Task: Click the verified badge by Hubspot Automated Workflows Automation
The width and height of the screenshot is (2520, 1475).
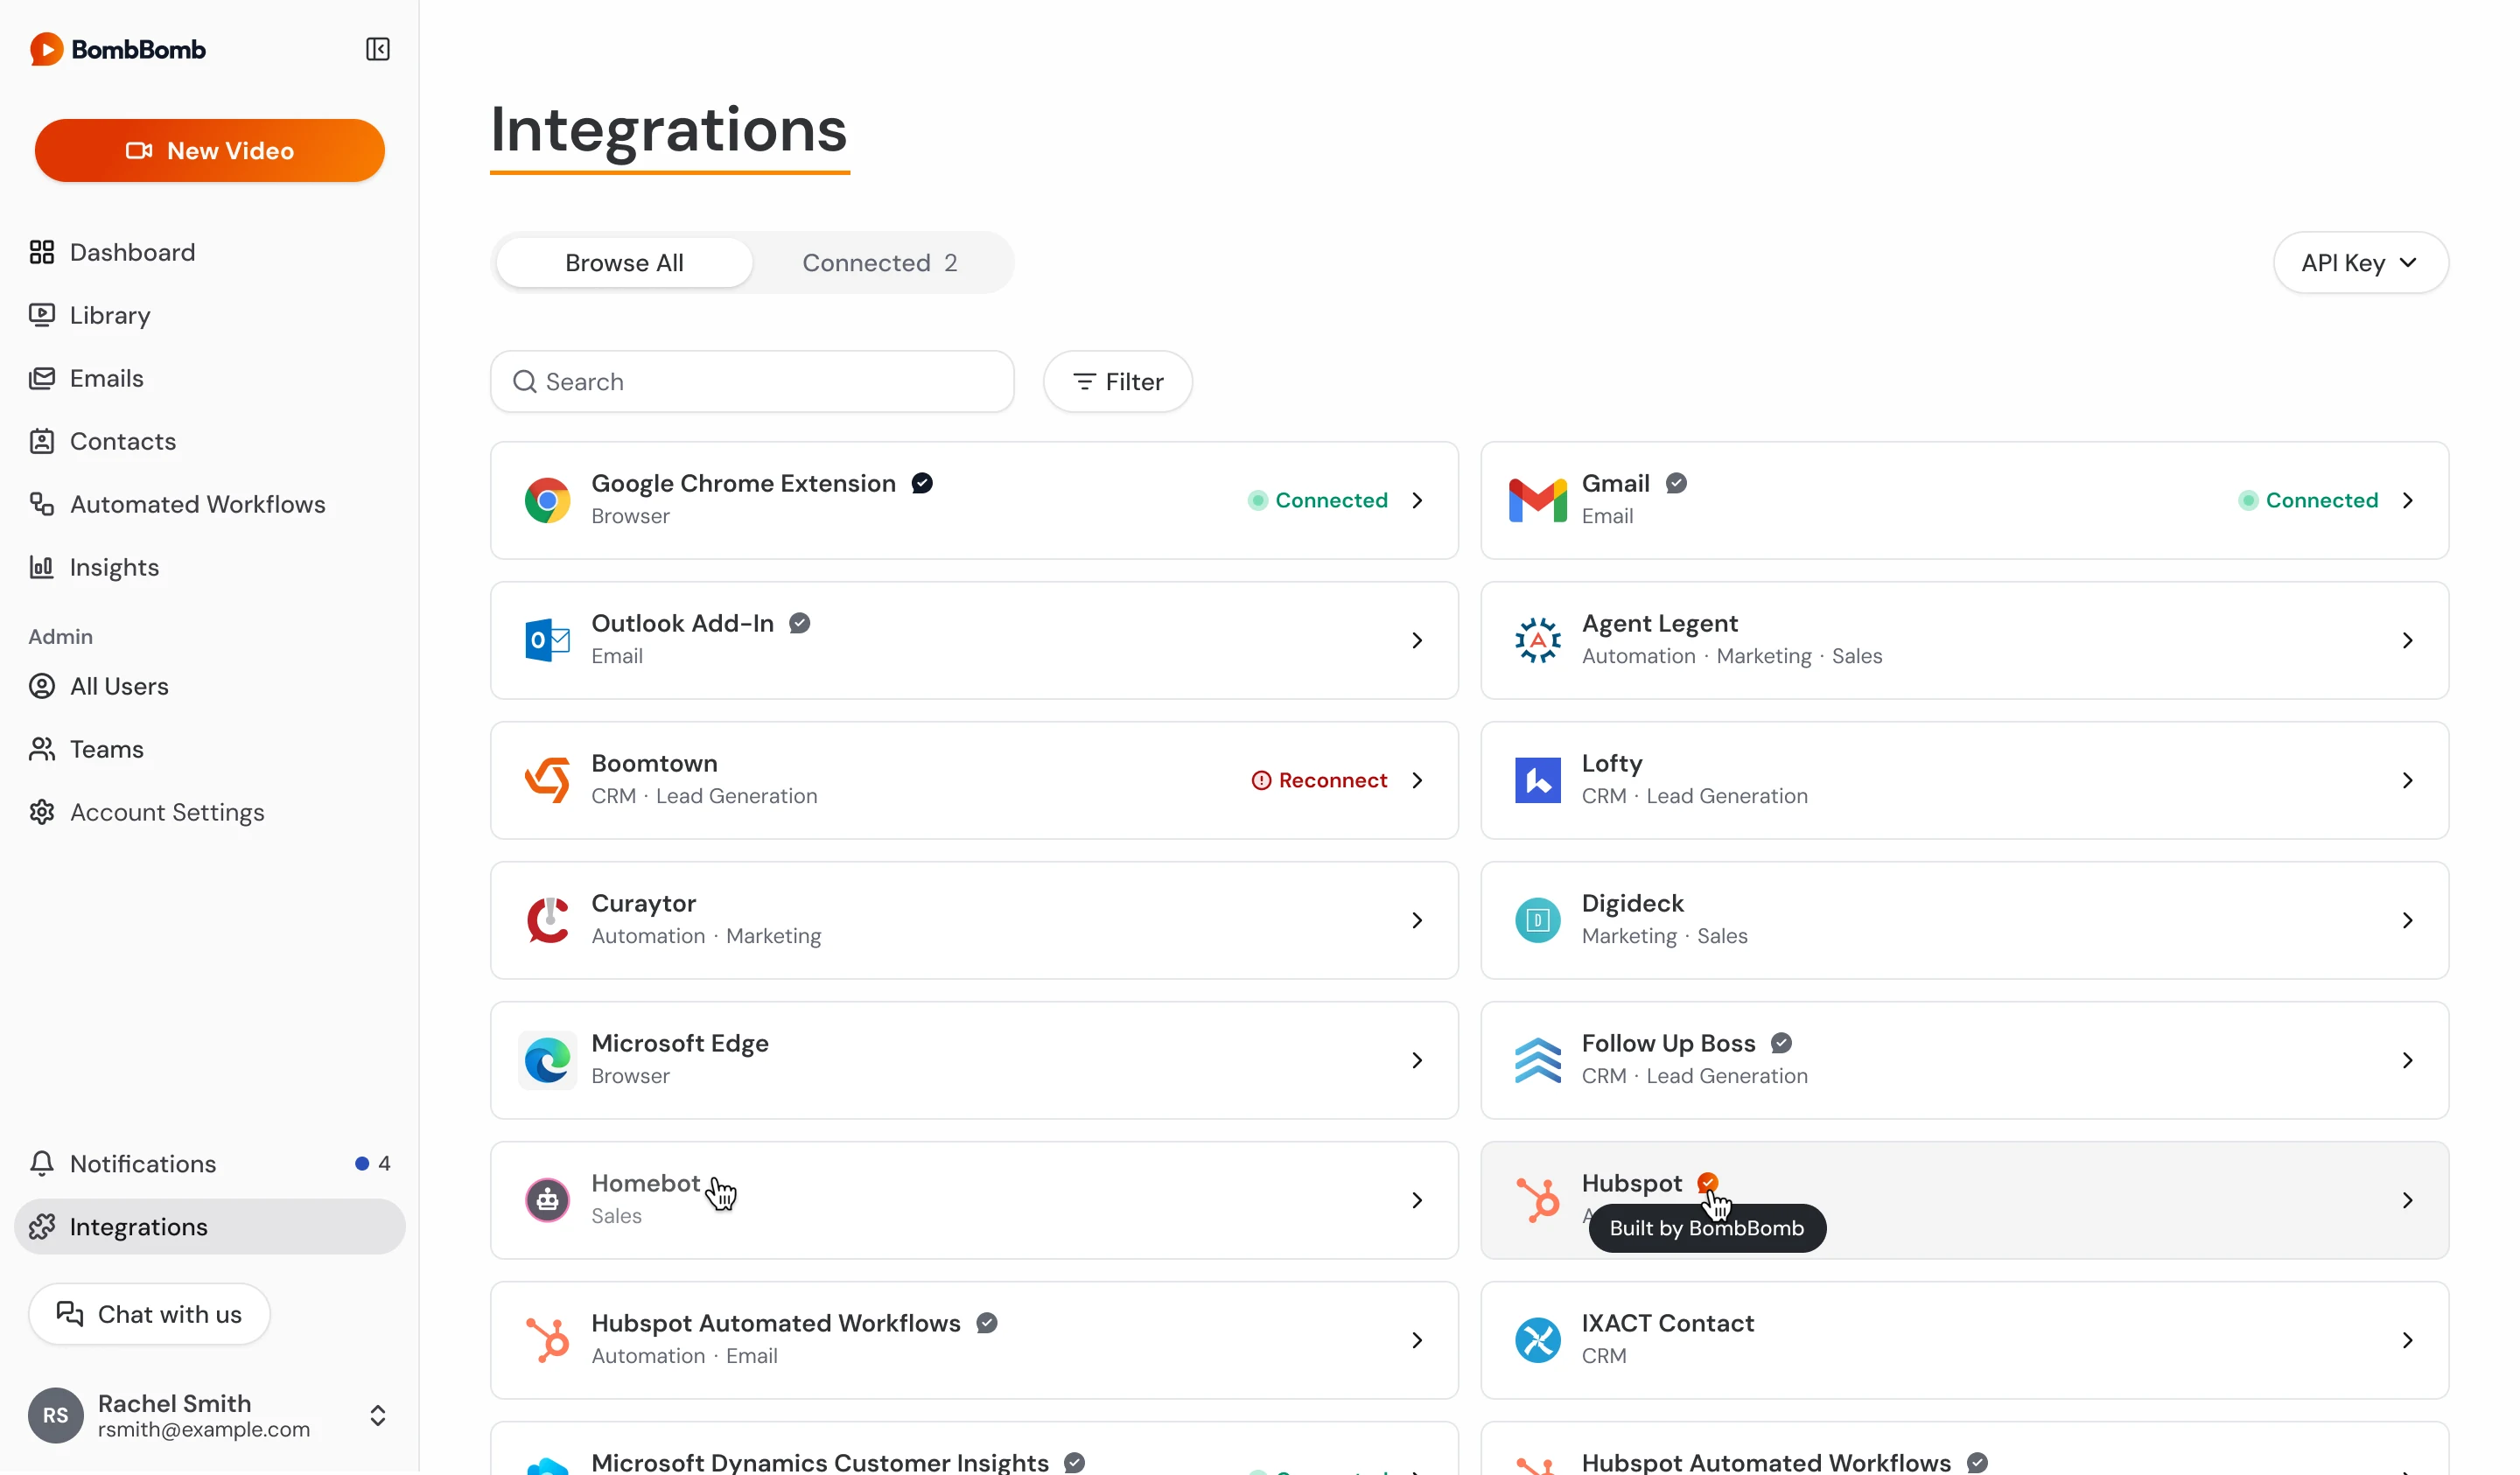Action: [x=986, y=1323]
